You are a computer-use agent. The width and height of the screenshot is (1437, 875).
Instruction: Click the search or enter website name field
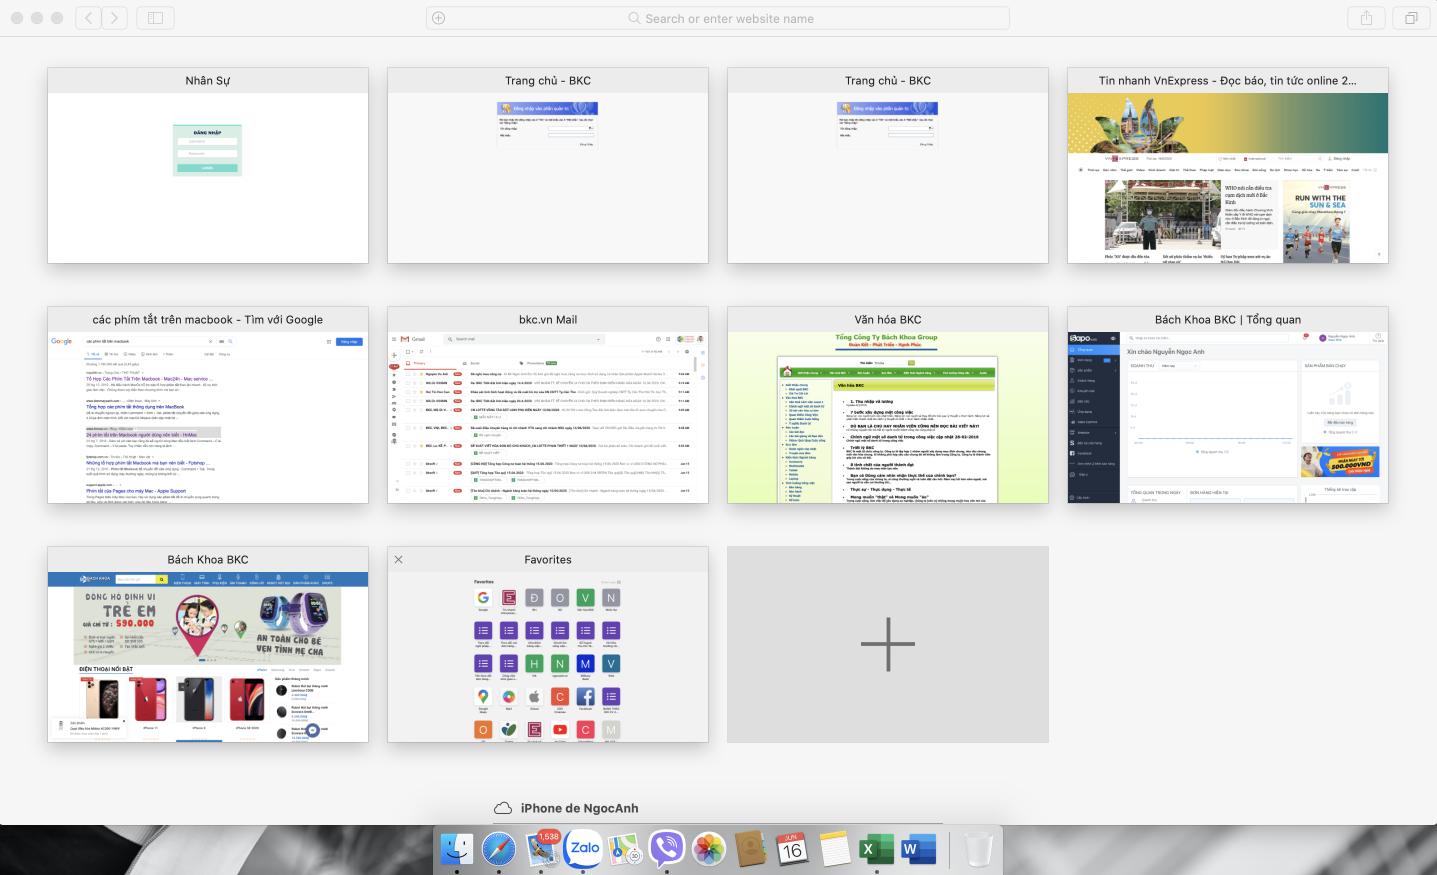[x=729, y=18]
